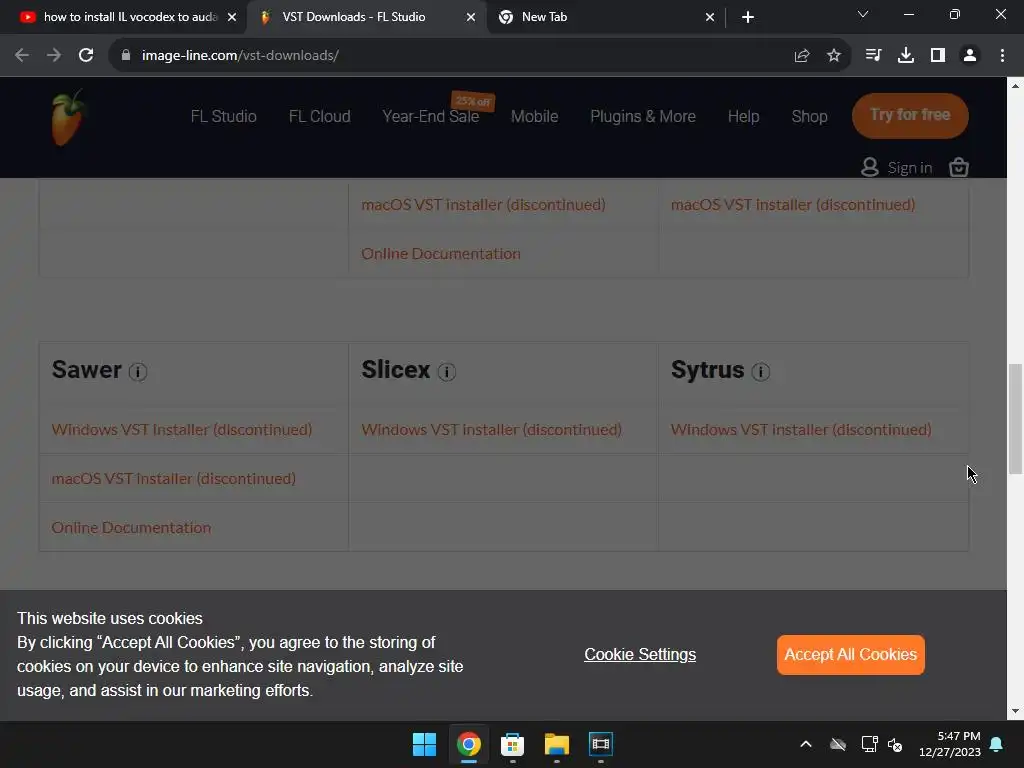This screenshot has width=1024, height=768.
Task: Click the page vertical scrollbar thumb
Action: point(1015,418)
